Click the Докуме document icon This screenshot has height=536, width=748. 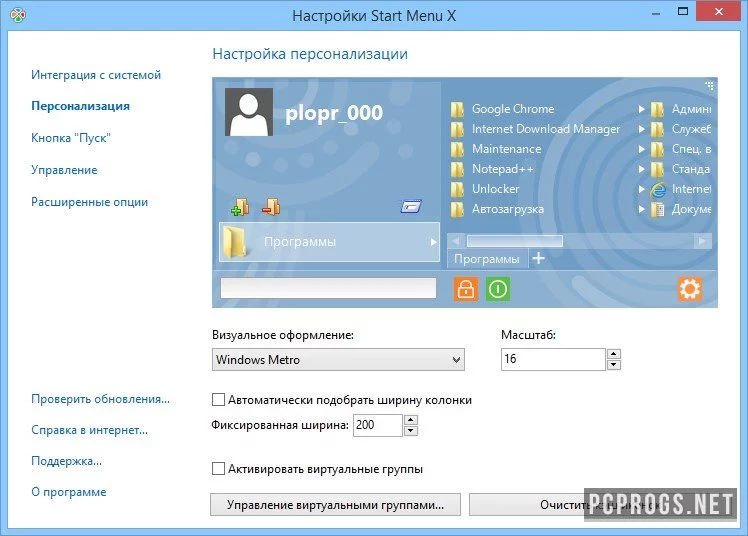658,209
